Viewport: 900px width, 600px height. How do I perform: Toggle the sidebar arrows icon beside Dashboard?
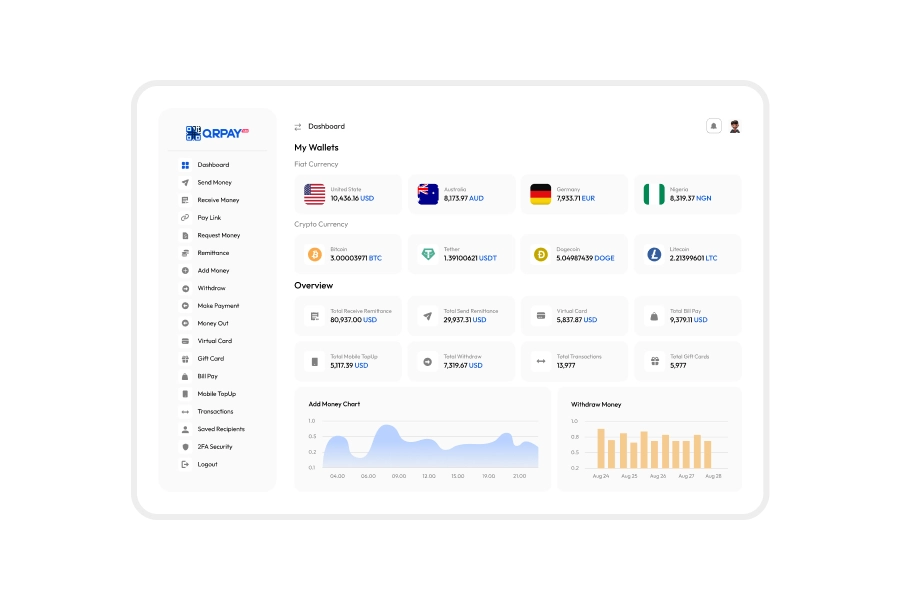(298, 127)
